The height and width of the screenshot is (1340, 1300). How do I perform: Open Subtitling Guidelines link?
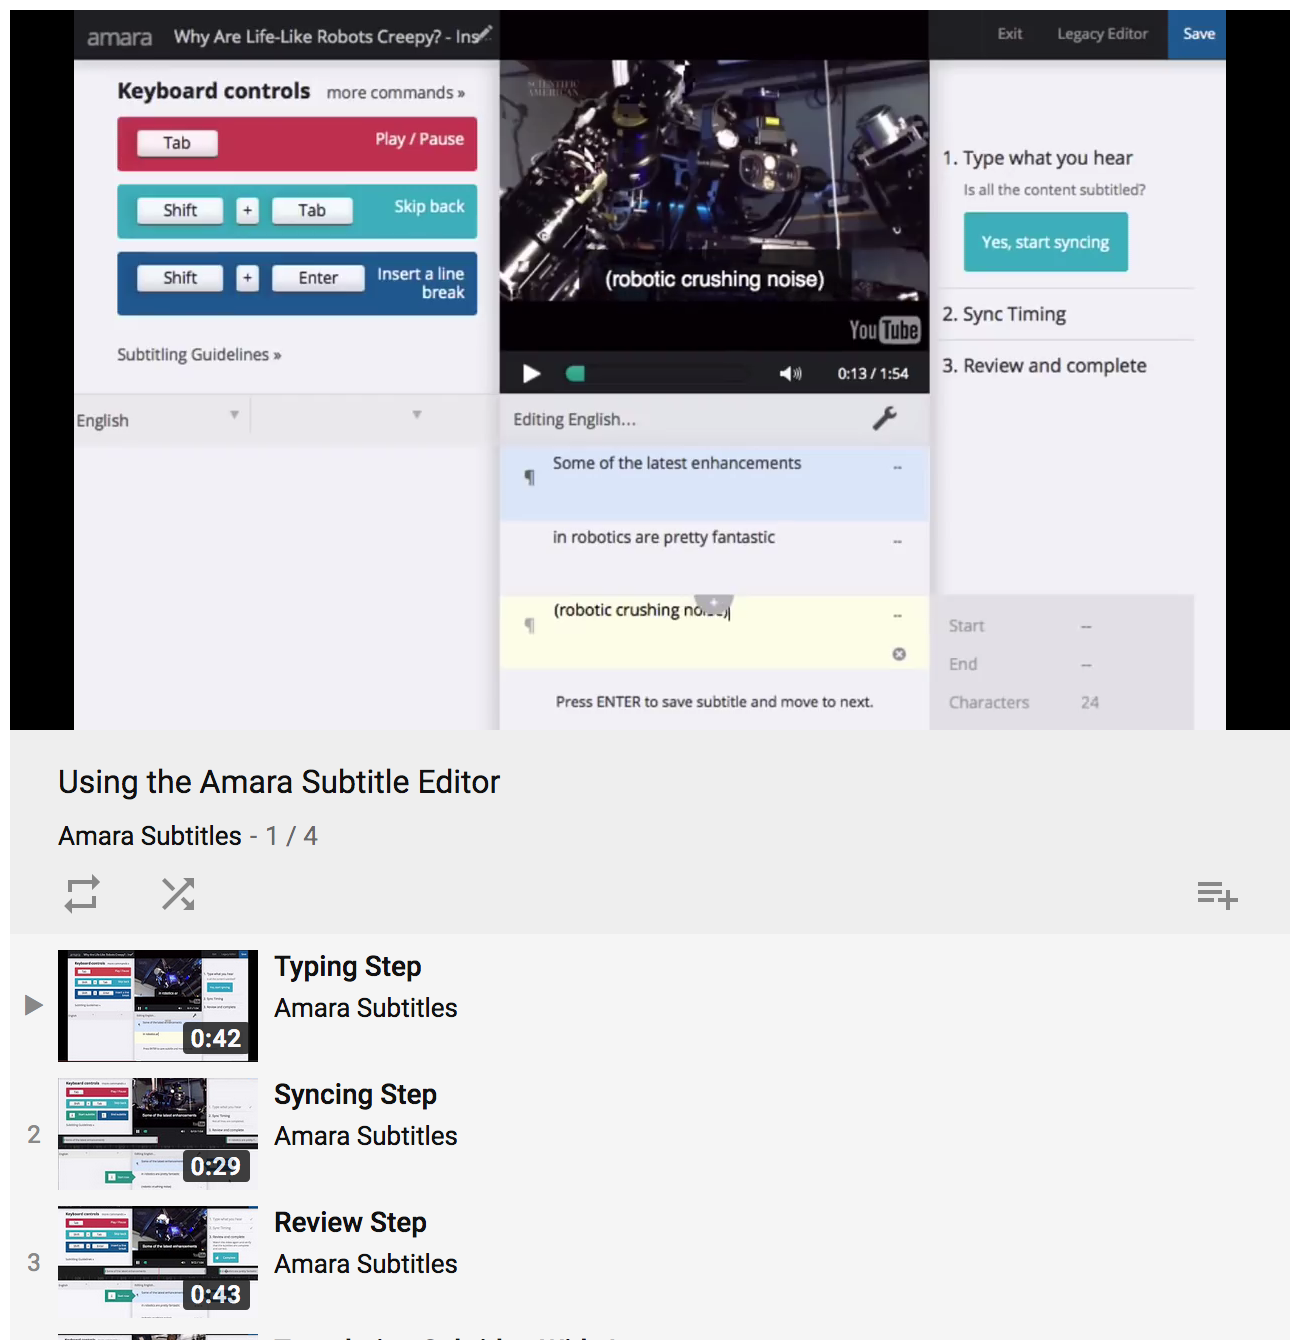199,355
